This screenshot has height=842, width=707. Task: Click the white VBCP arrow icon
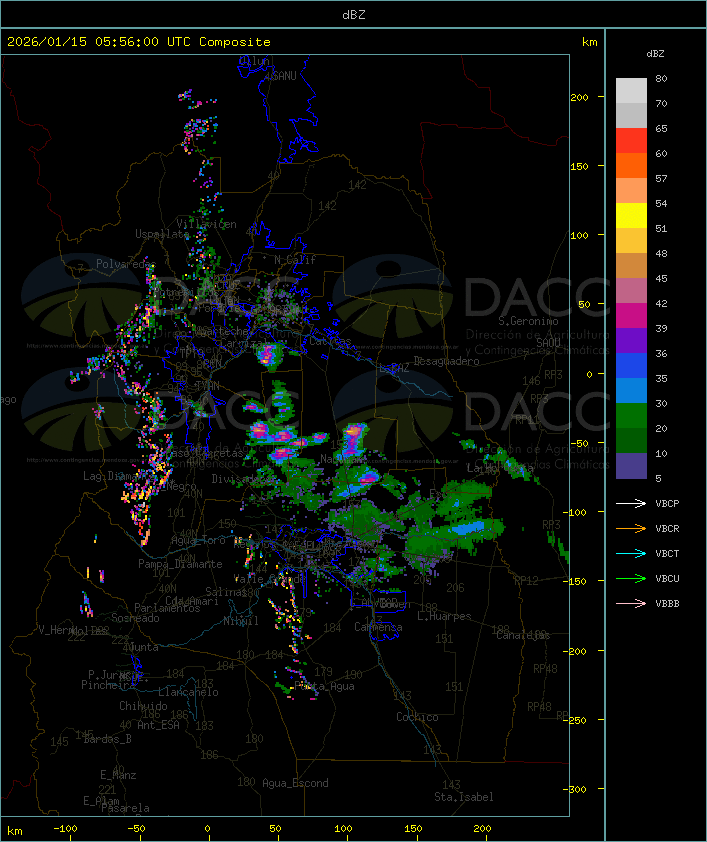pyautogui.click(x=631, y=503)
